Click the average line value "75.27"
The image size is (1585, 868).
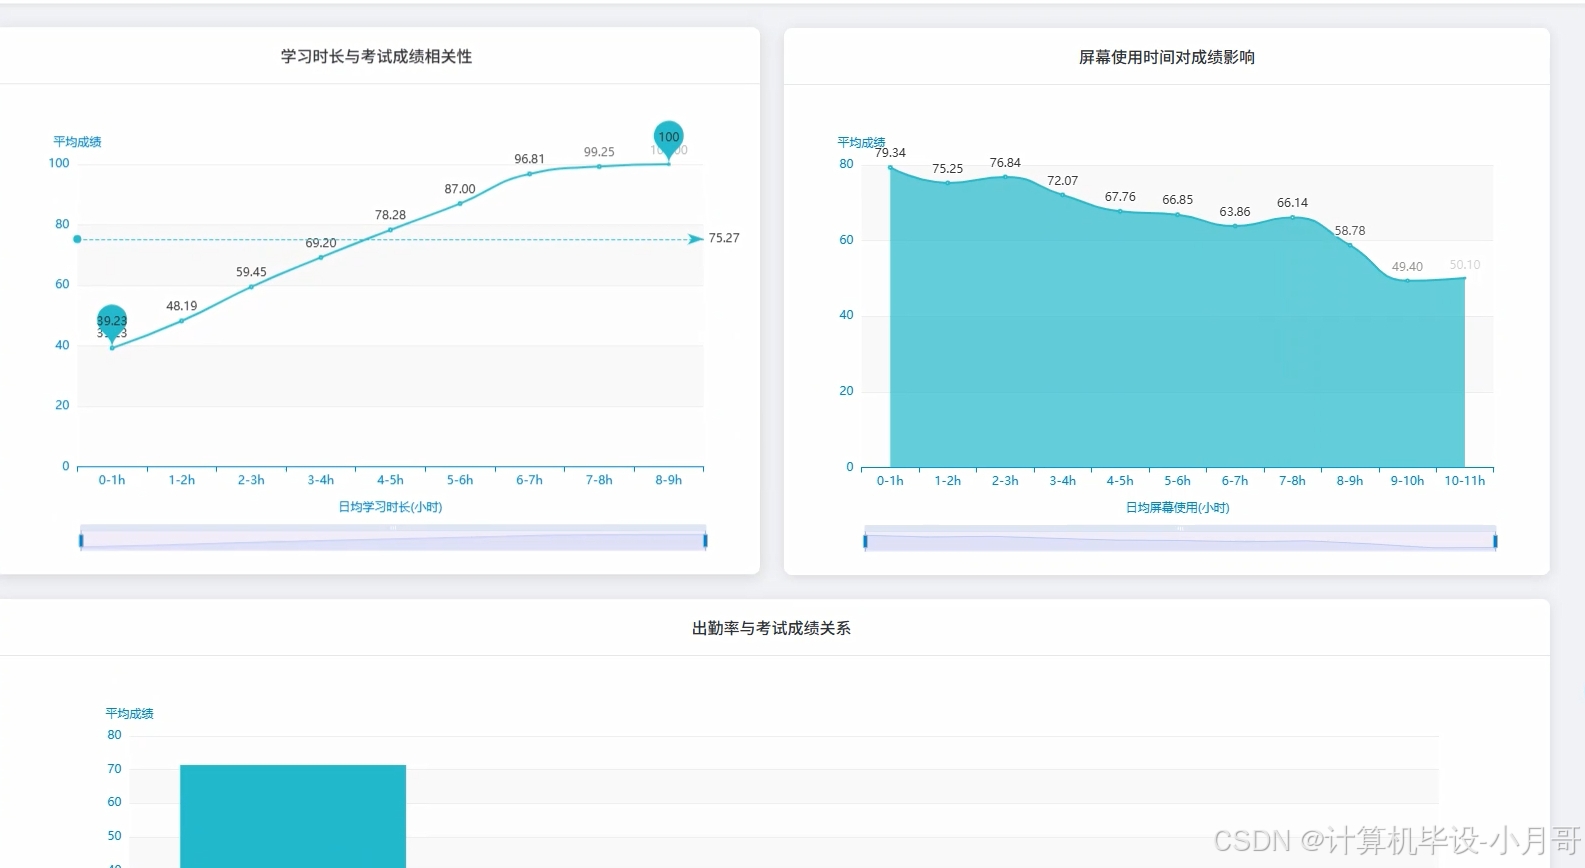click(724, 238)
